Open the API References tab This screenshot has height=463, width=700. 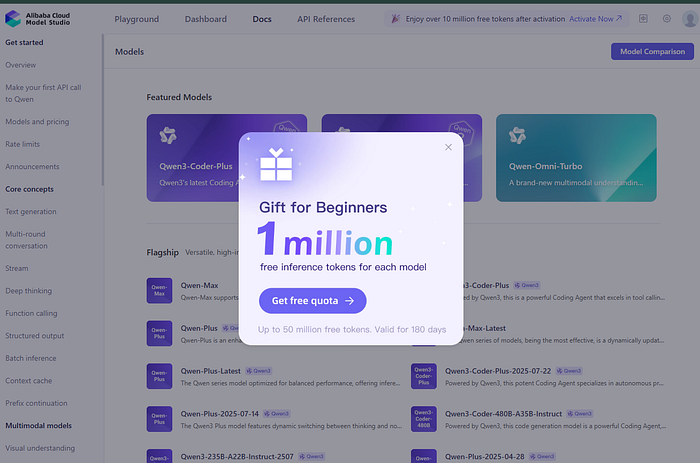coord(326,19)
